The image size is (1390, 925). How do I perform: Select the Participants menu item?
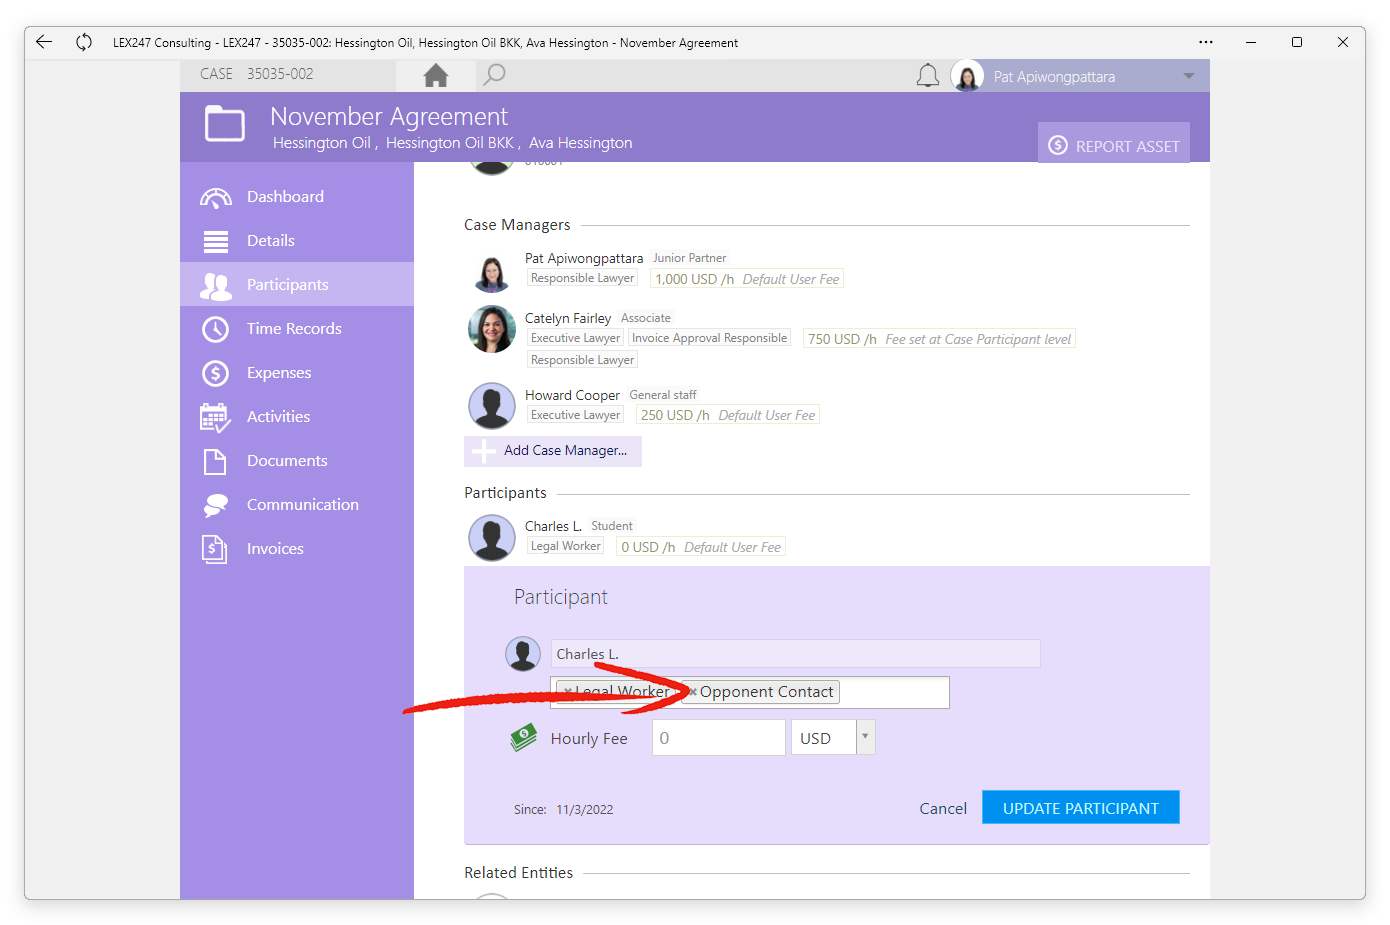(x=297, y=285)
